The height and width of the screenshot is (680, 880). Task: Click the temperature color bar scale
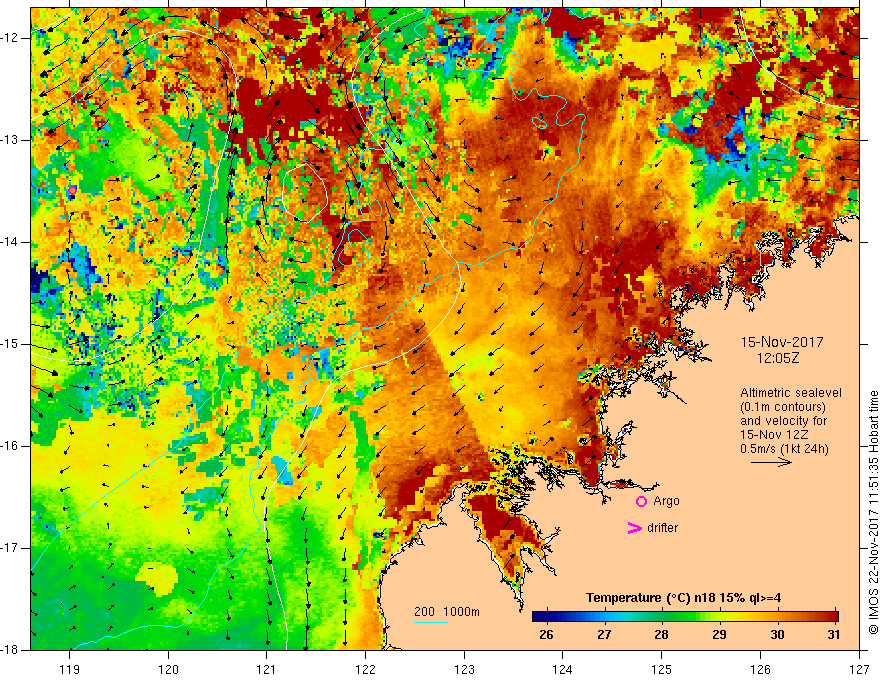[685, 617]
